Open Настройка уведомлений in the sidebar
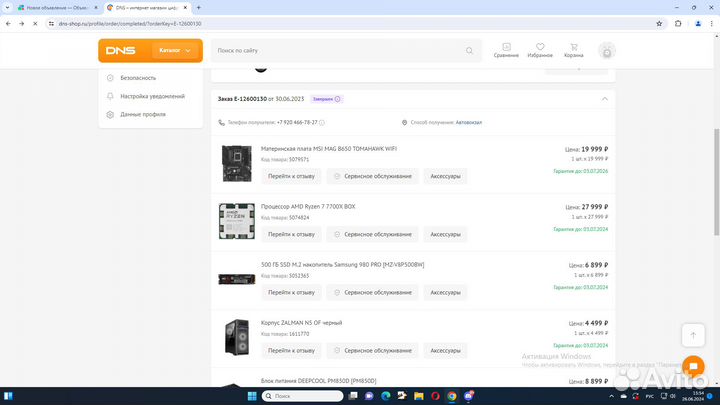 click(152, 96)
